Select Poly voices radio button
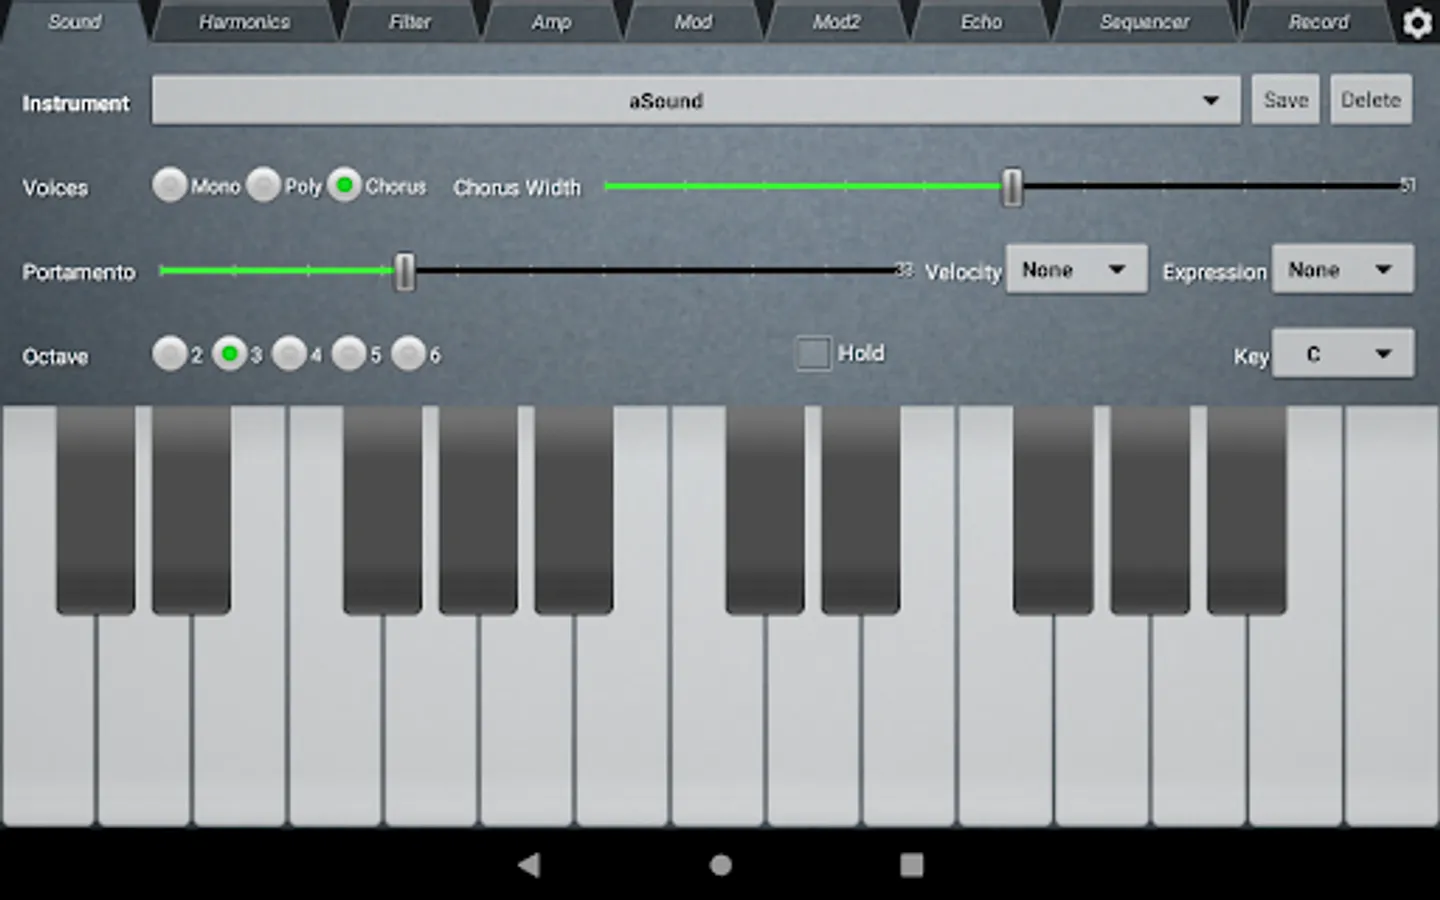This screenshot has height=900, width=1440. (x=263, y=185)
